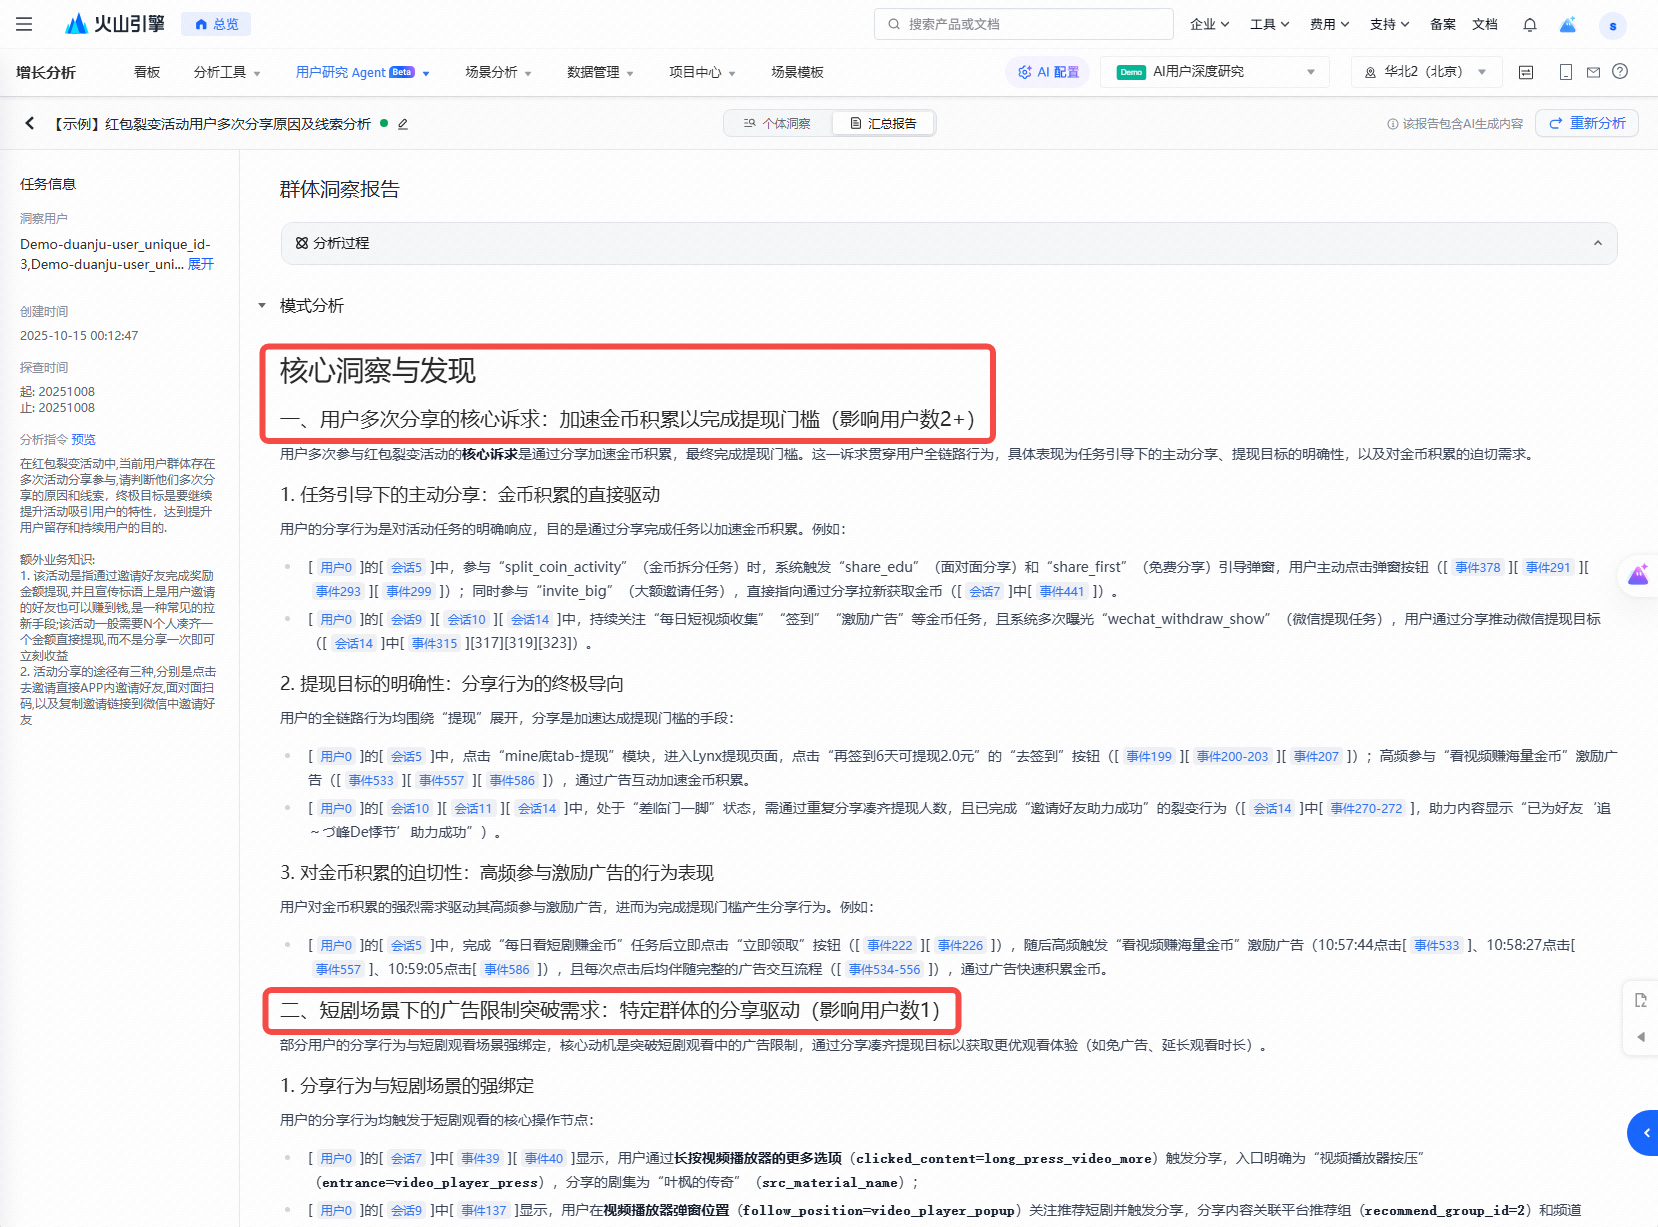
Task: Click the 重新分析 button
Action: (1587, 123)
